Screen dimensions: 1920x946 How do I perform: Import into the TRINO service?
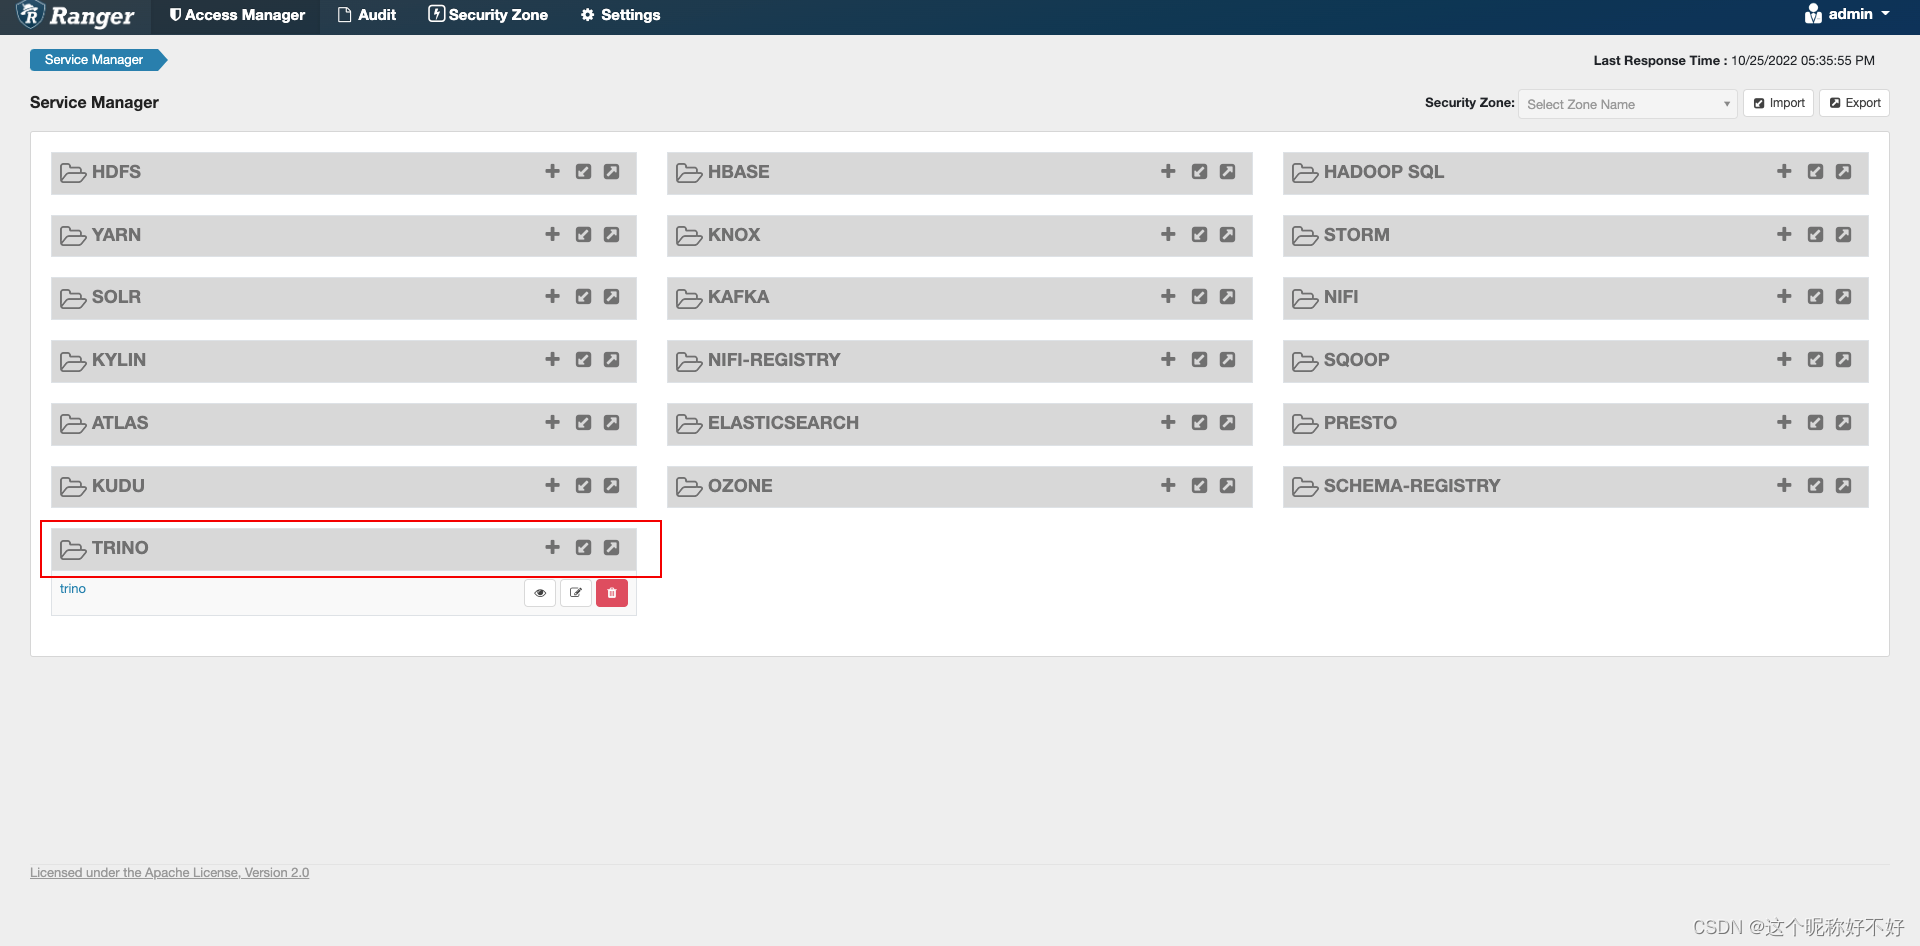tap(583, 547)
